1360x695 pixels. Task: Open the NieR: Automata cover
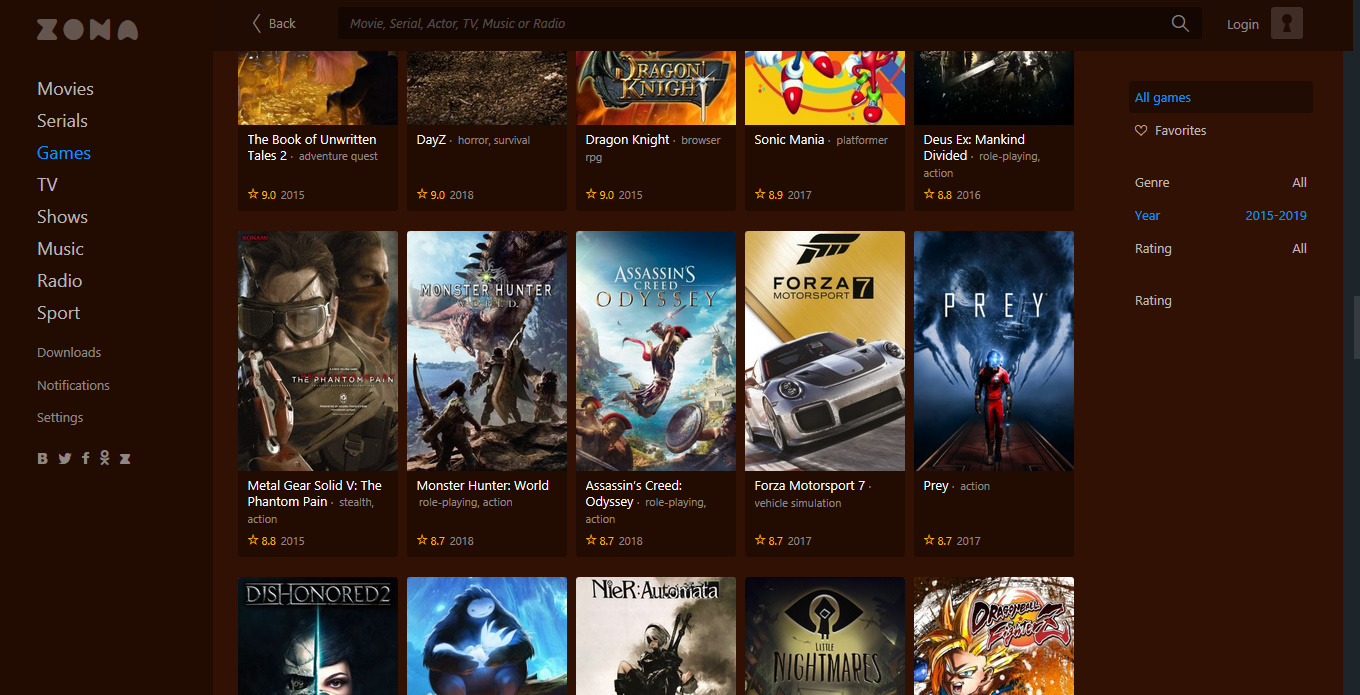click(x=656, y=636)
